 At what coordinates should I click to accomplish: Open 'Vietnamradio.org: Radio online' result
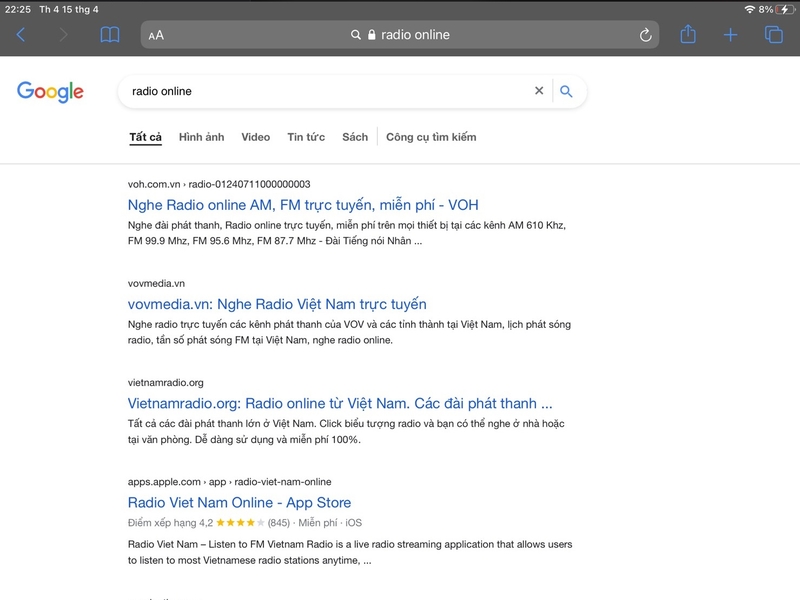[x=340, y=403]
